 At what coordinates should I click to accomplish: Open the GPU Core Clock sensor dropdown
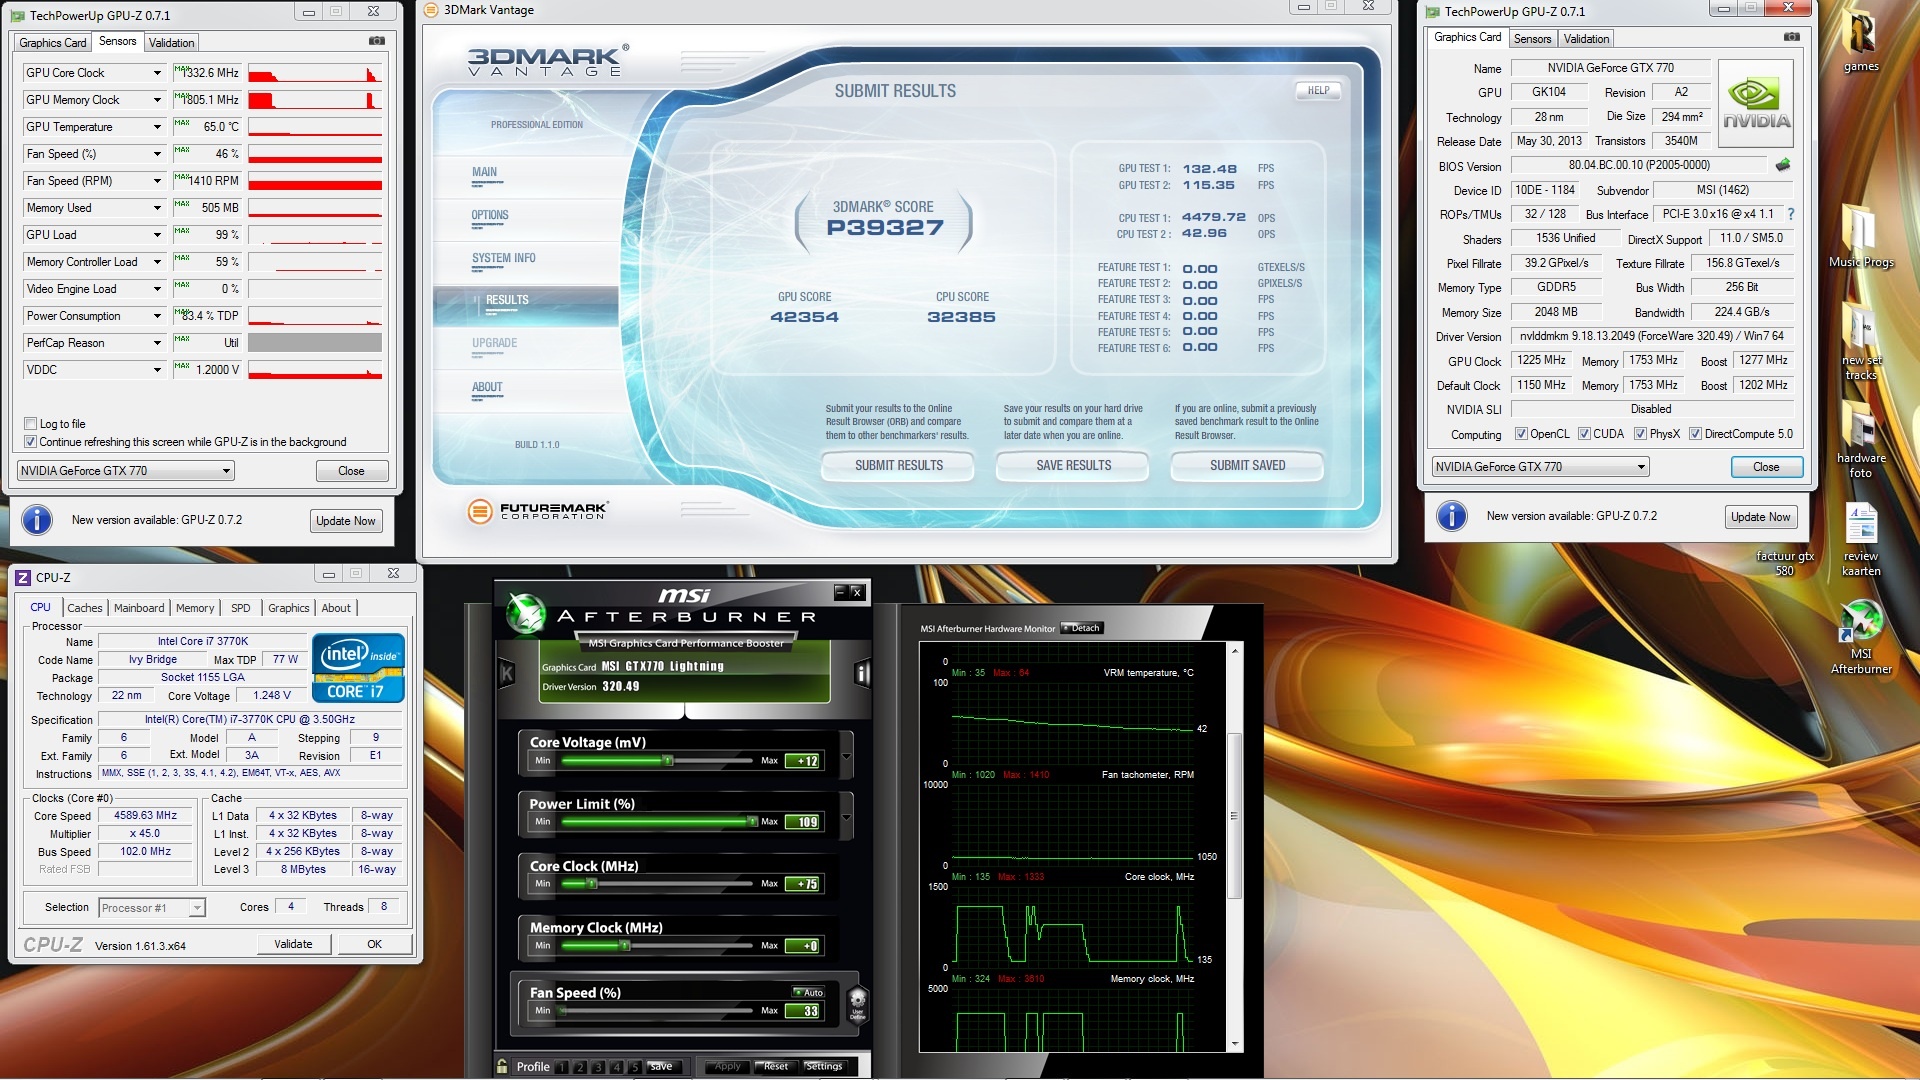pyautogui.click(x=157, y=73)
